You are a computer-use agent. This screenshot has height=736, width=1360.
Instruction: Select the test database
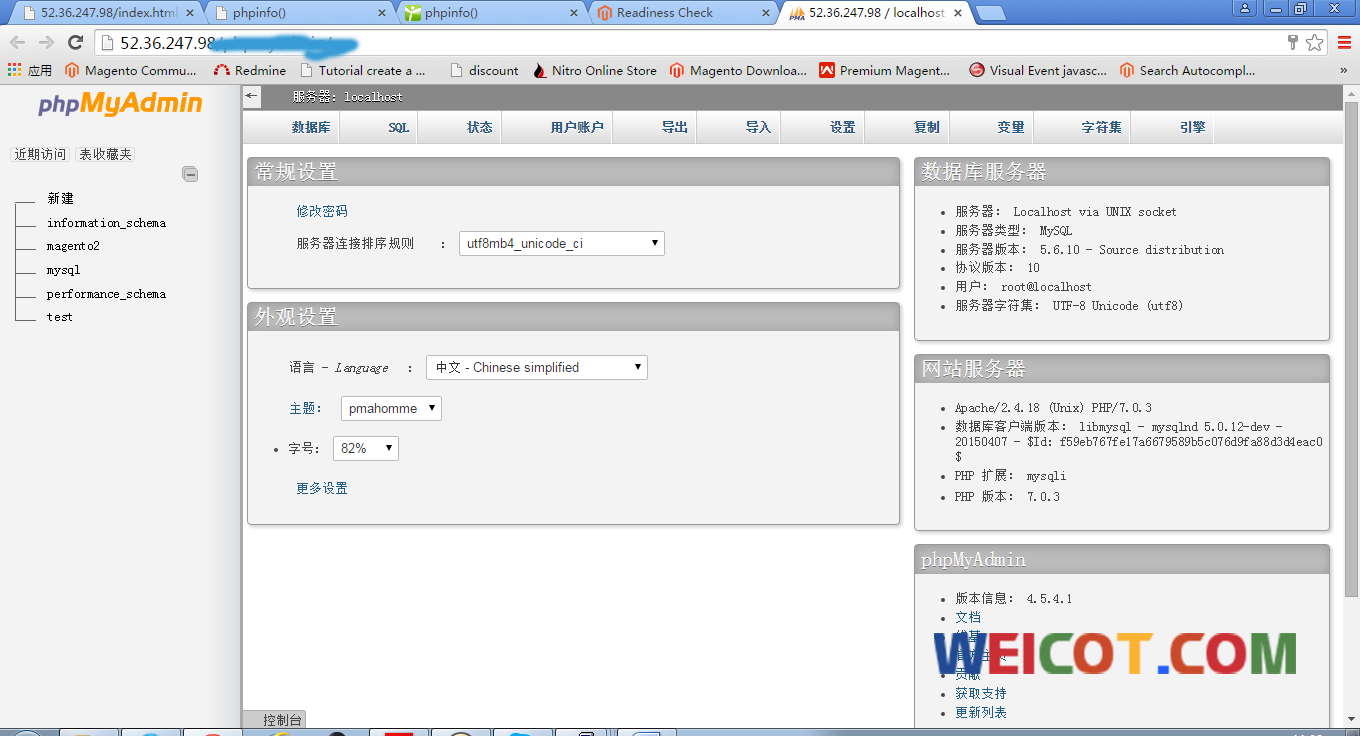(60, 317)
